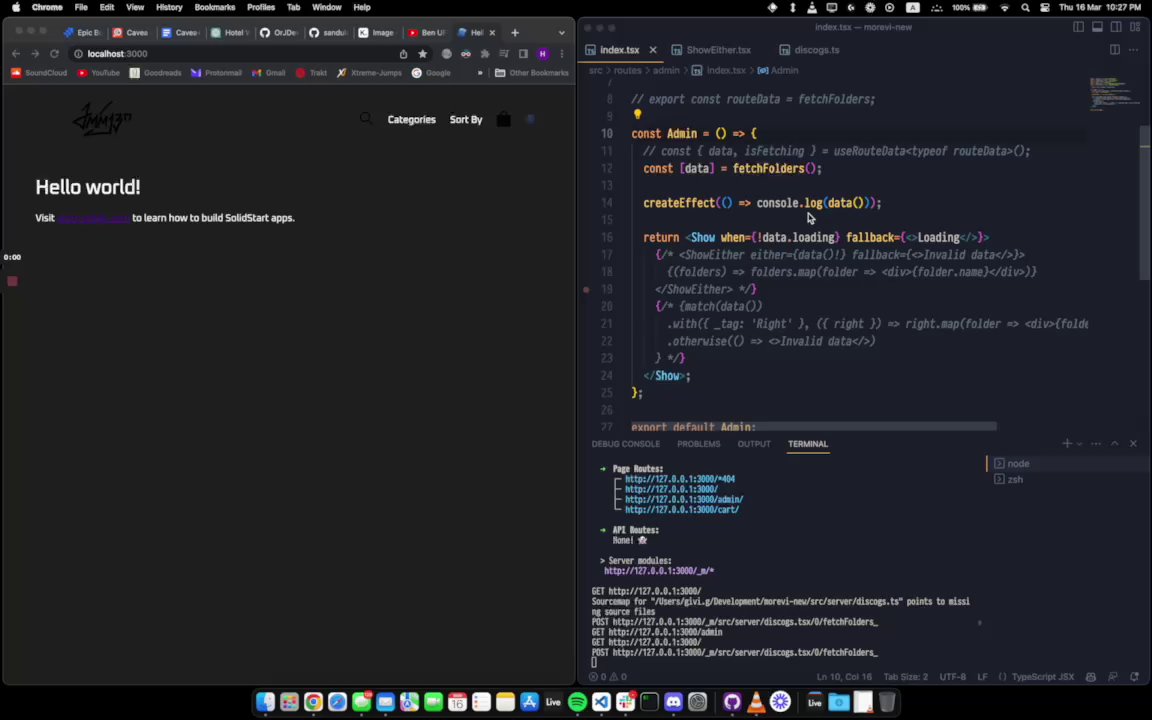Change language mode TypeScript JSX
The height and width of the screenshot is (720, 1152).
1043,677
